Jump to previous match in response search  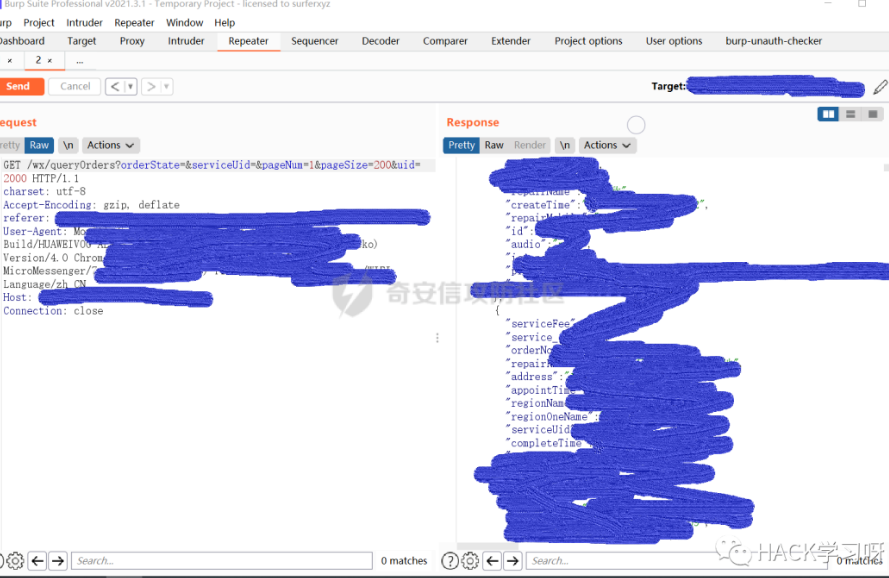tap(493, 561)
